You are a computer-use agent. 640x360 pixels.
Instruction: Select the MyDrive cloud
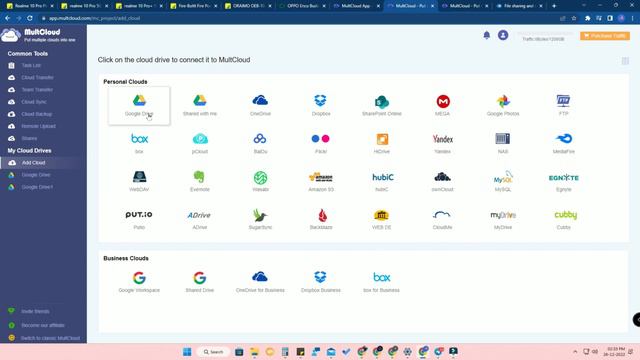click(503, 219)
